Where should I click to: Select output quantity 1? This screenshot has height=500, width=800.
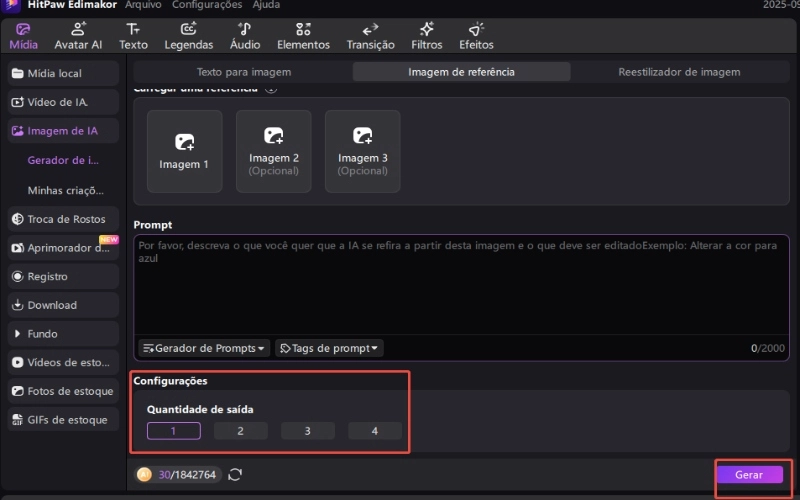(x=173, y=431)
